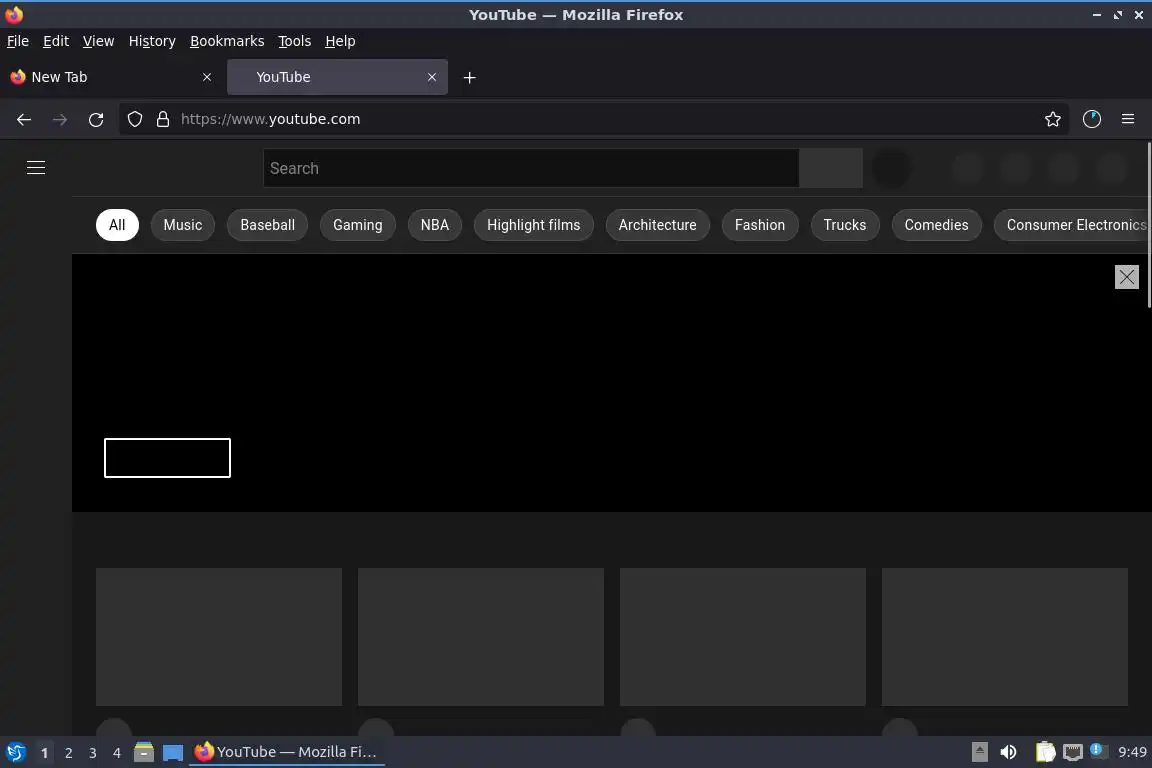The image size is (1152, 768).
Task: Open the Firefox application menu
Action: coord(1128,119)
